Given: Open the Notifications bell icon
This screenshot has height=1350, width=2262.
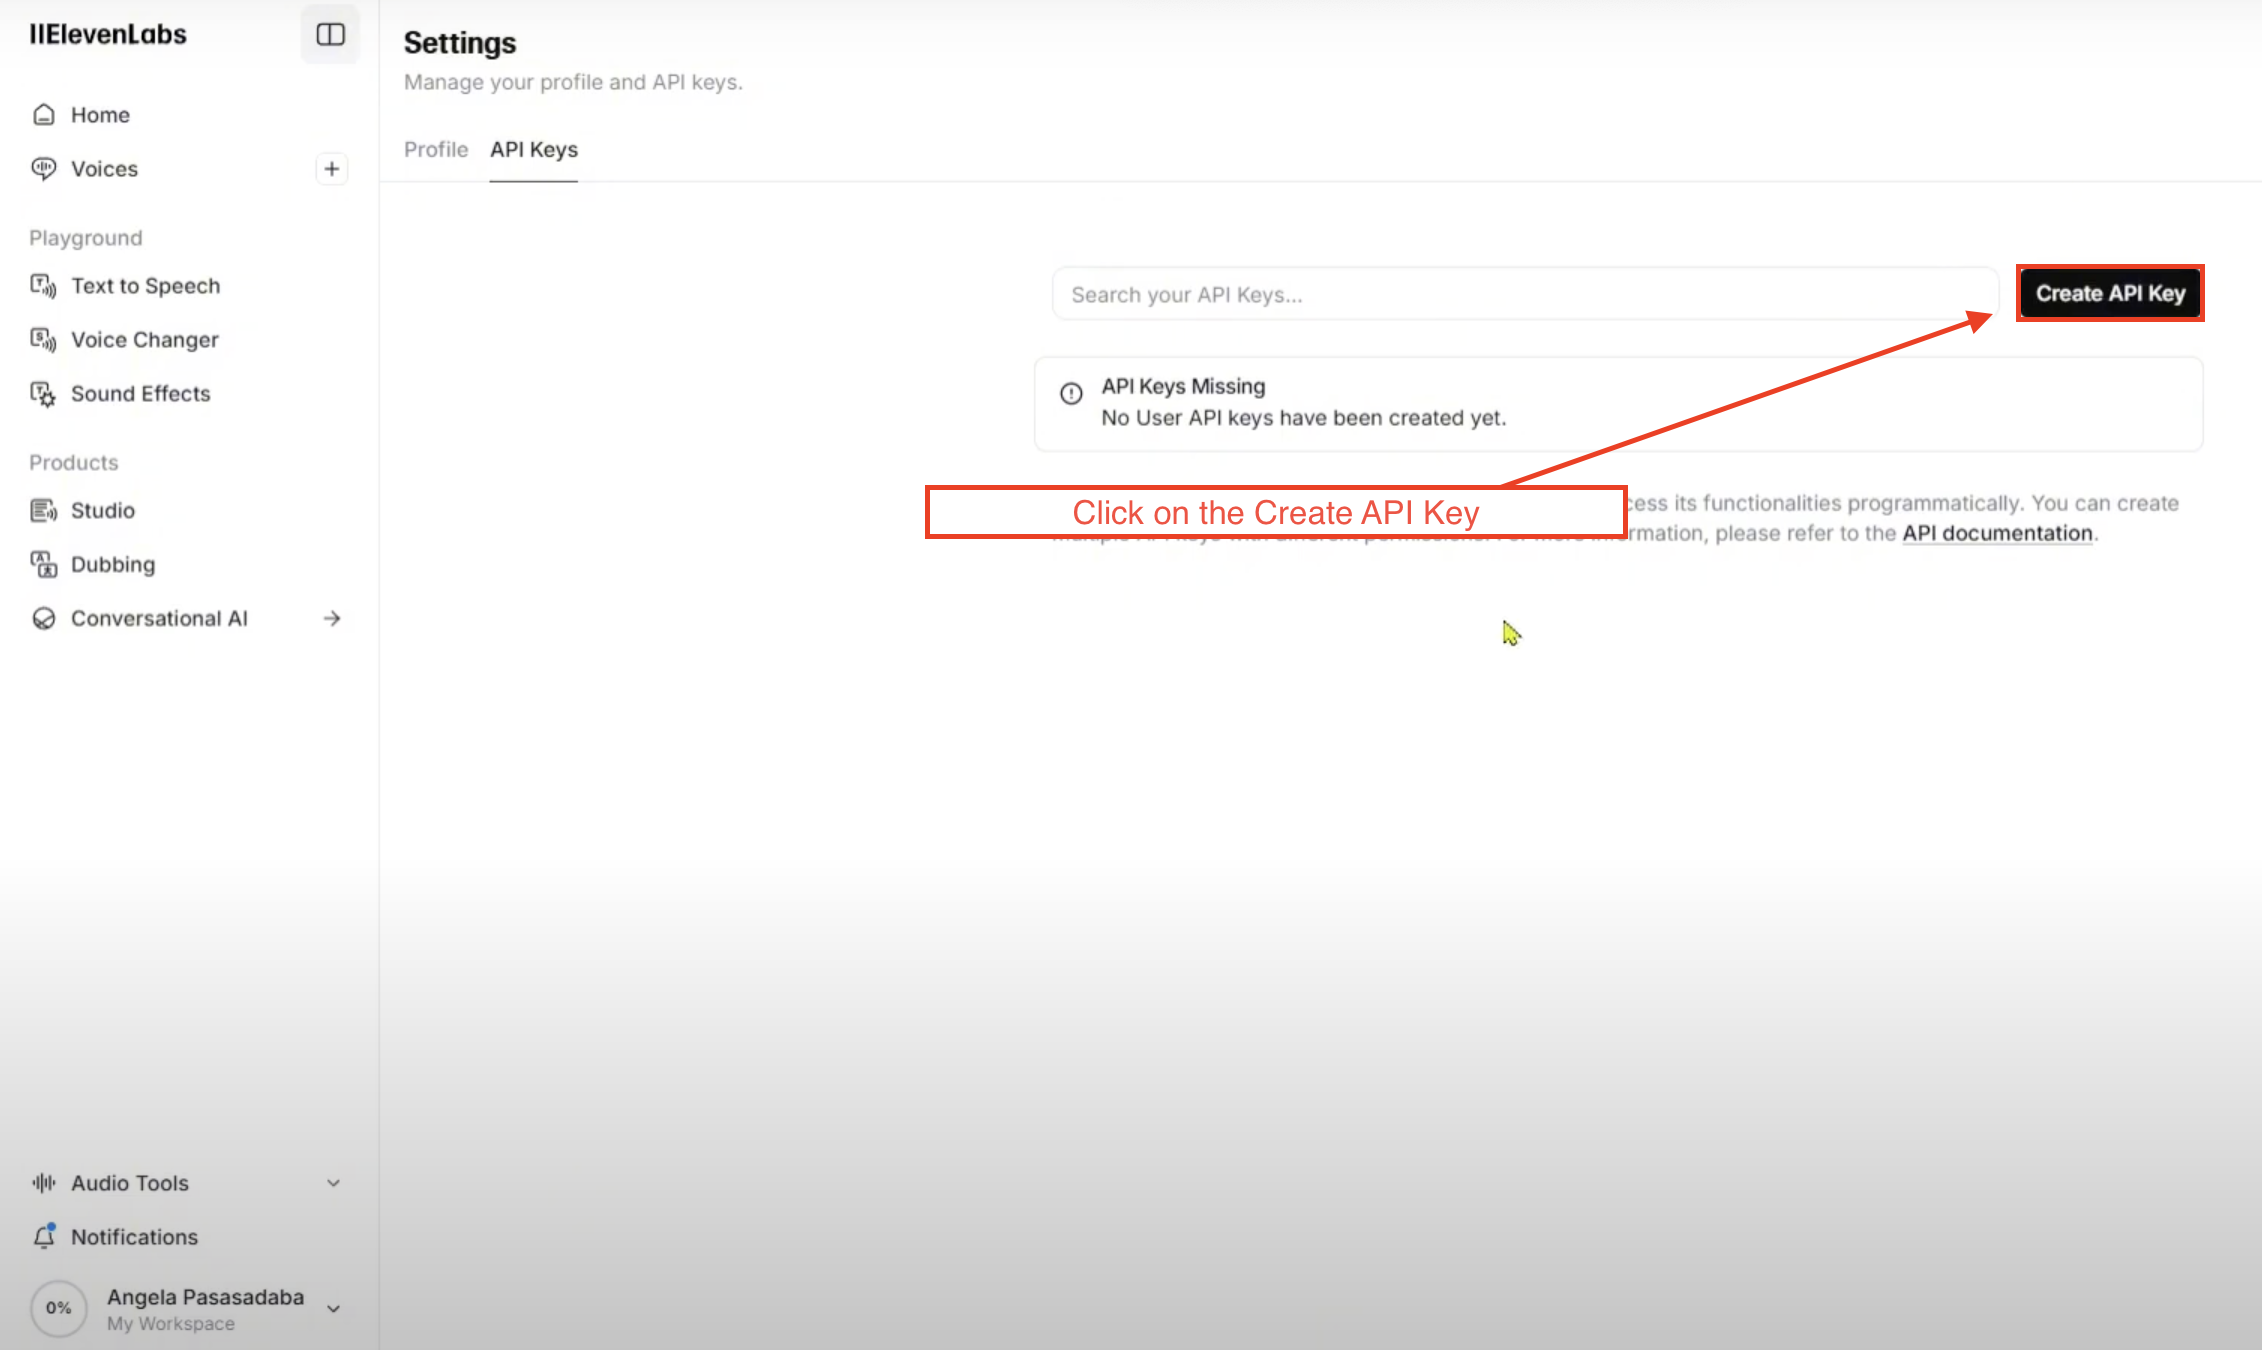Looking at the screenshot, I should point(44,1237).
